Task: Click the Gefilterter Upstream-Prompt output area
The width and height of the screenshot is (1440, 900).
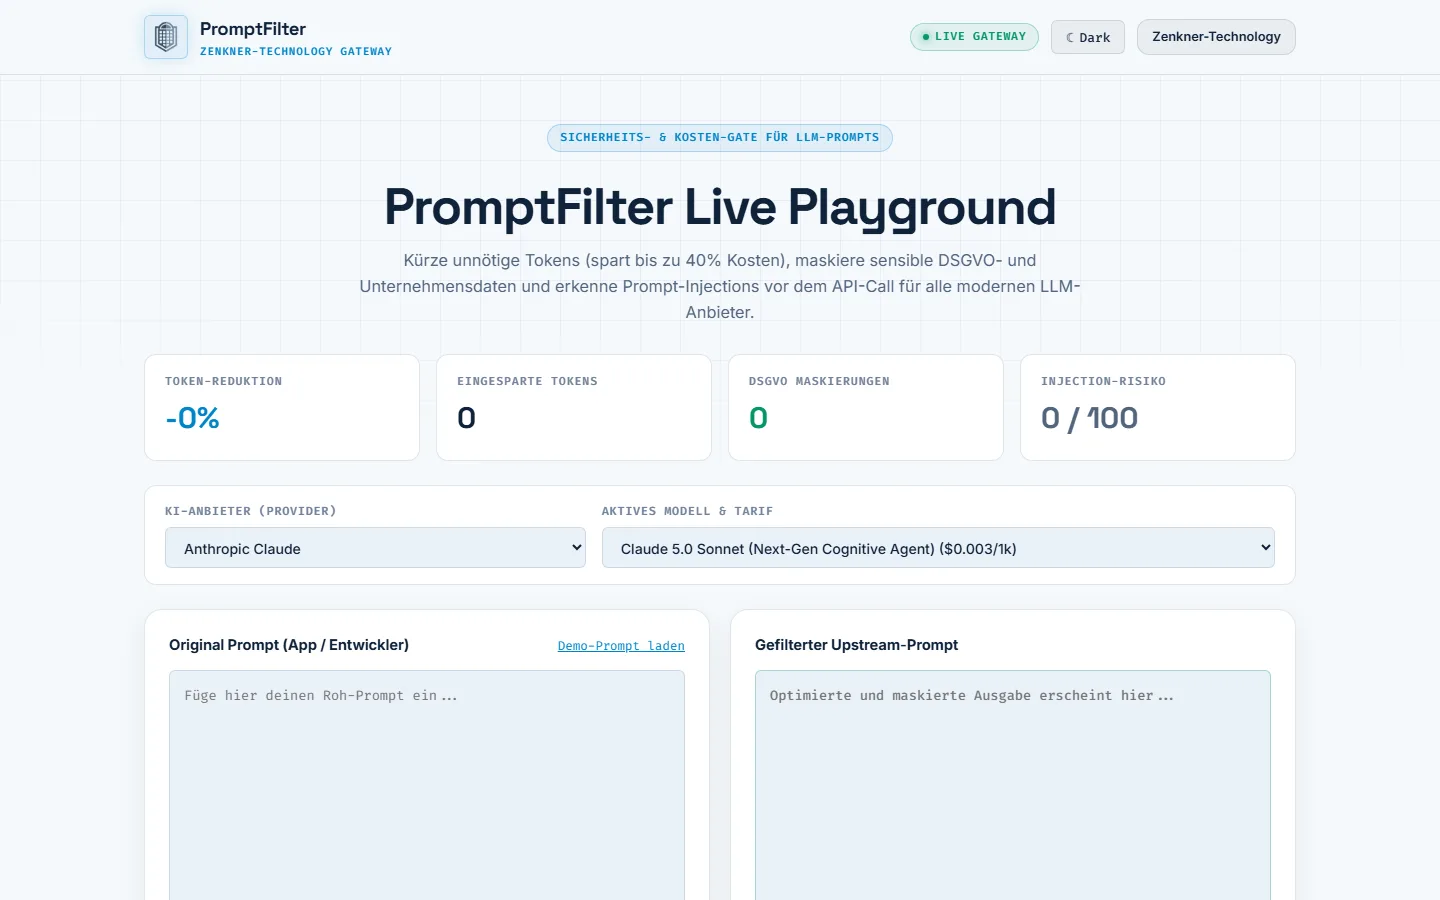Action: tap(1013, 785)
